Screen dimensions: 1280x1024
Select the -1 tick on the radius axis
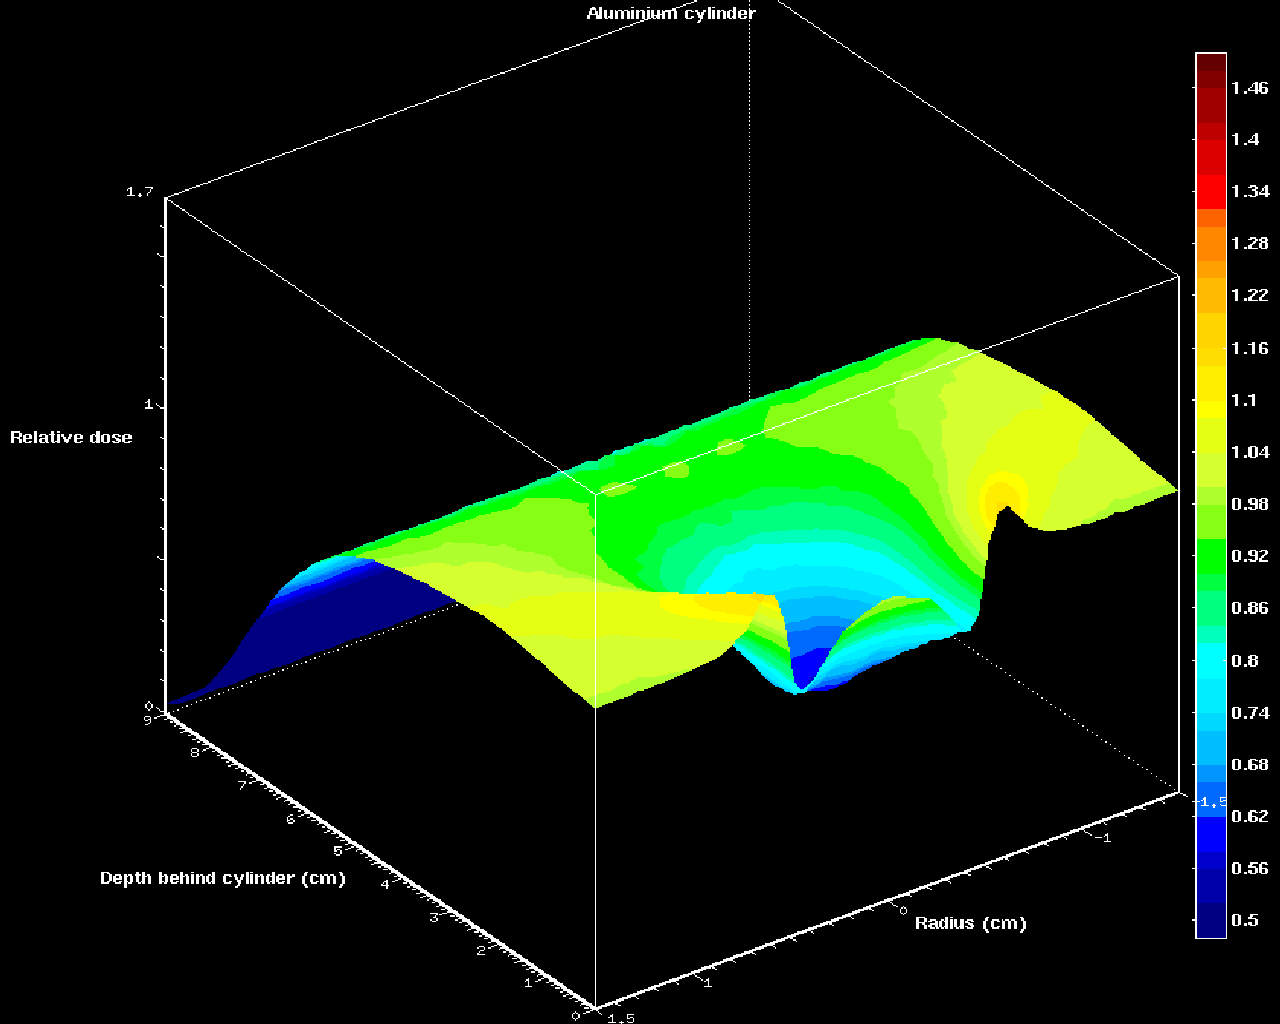1102,838
